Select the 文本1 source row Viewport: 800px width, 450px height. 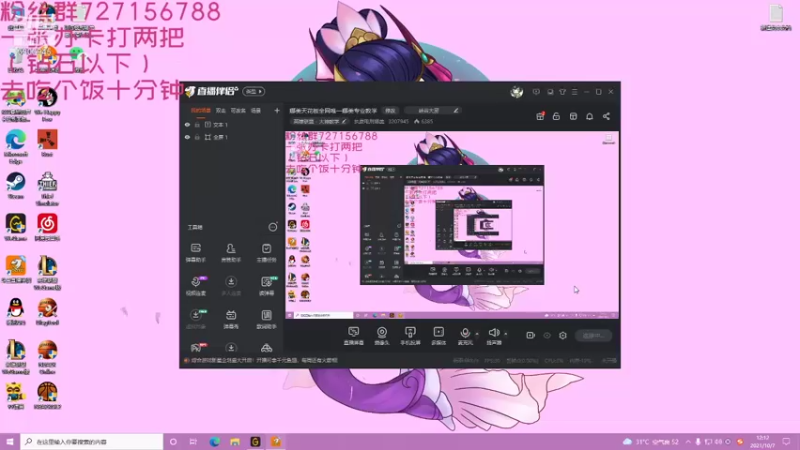pyautogui.click(x=232, y=124)
